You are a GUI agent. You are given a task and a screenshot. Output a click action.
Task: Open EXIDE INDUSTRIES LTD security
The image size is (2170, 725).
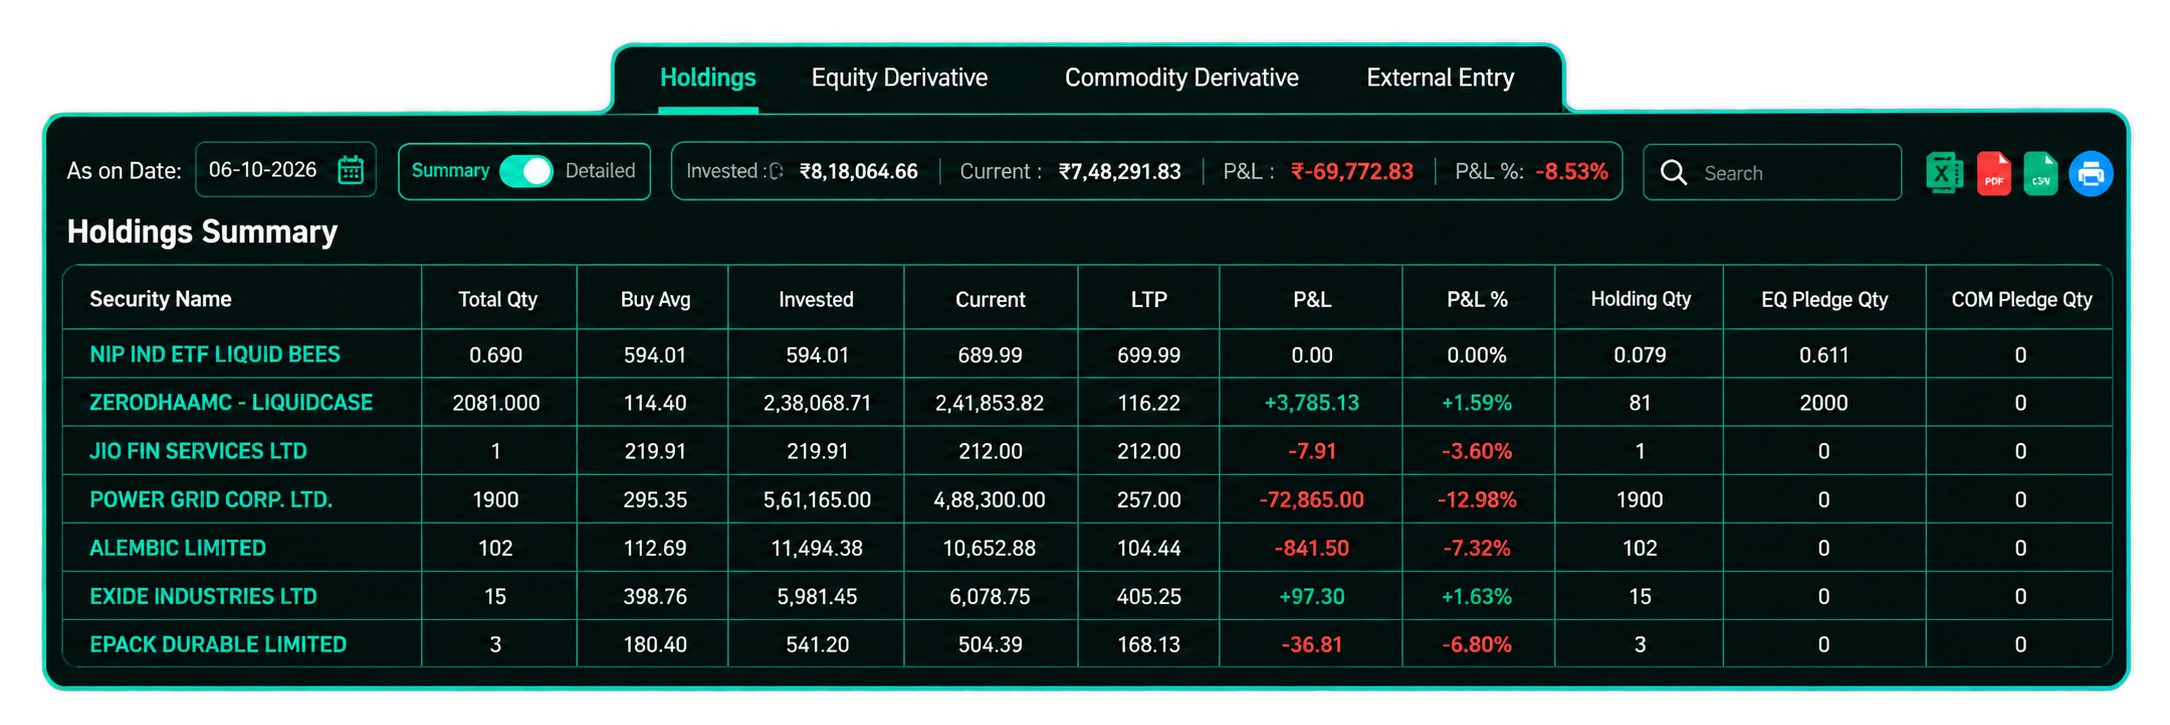pos(203,596)
